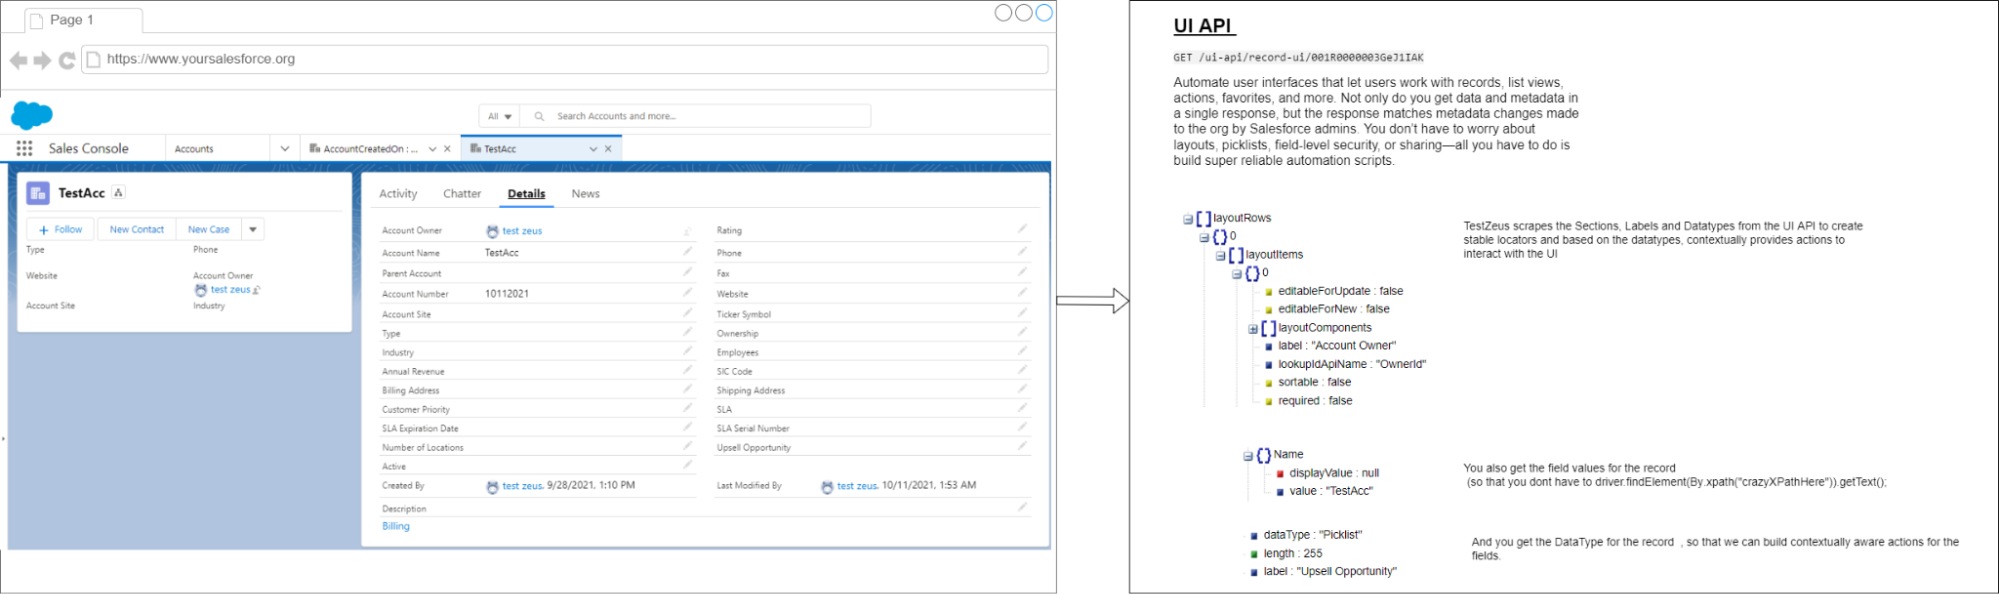Click value "TestAcc" tree entry

1331,491
